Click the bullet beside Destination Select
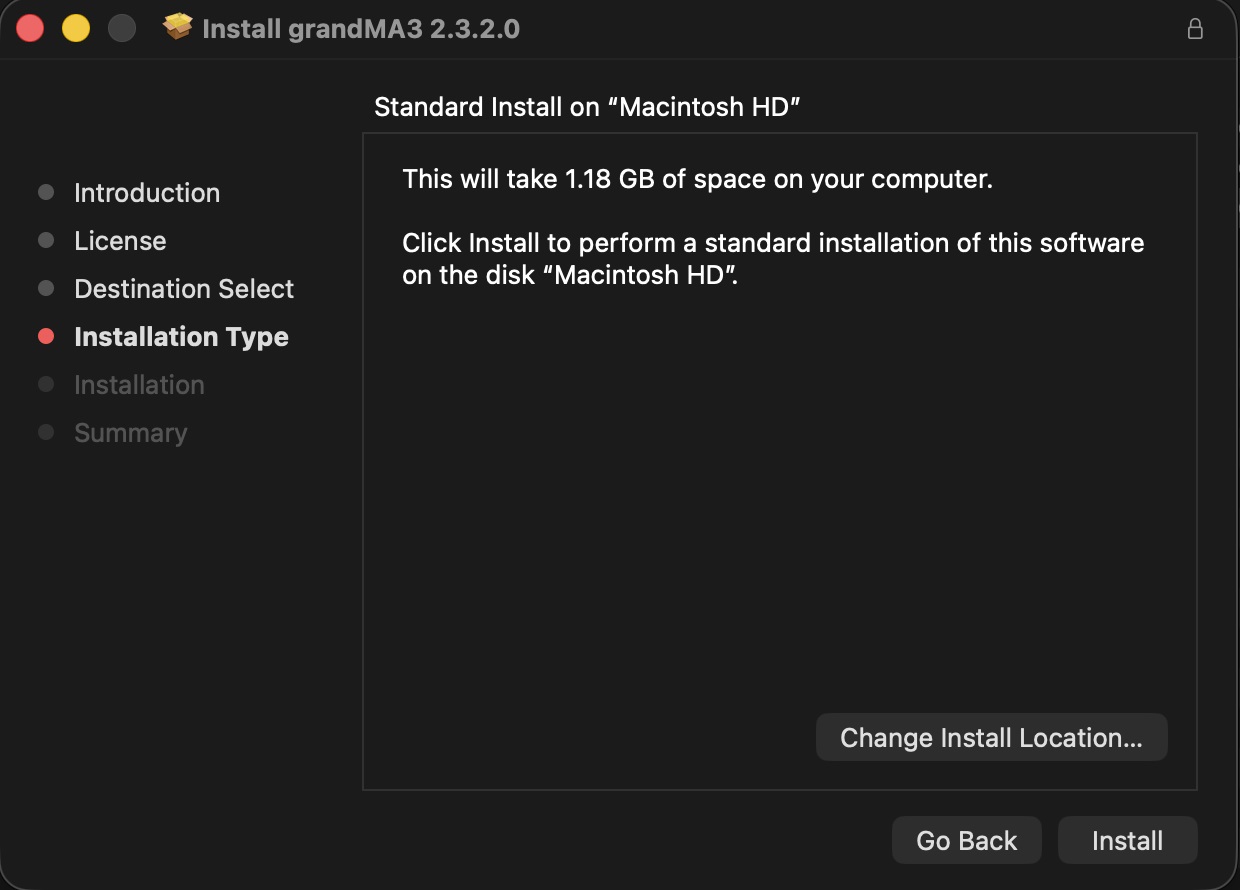 [x=46, y=288]
